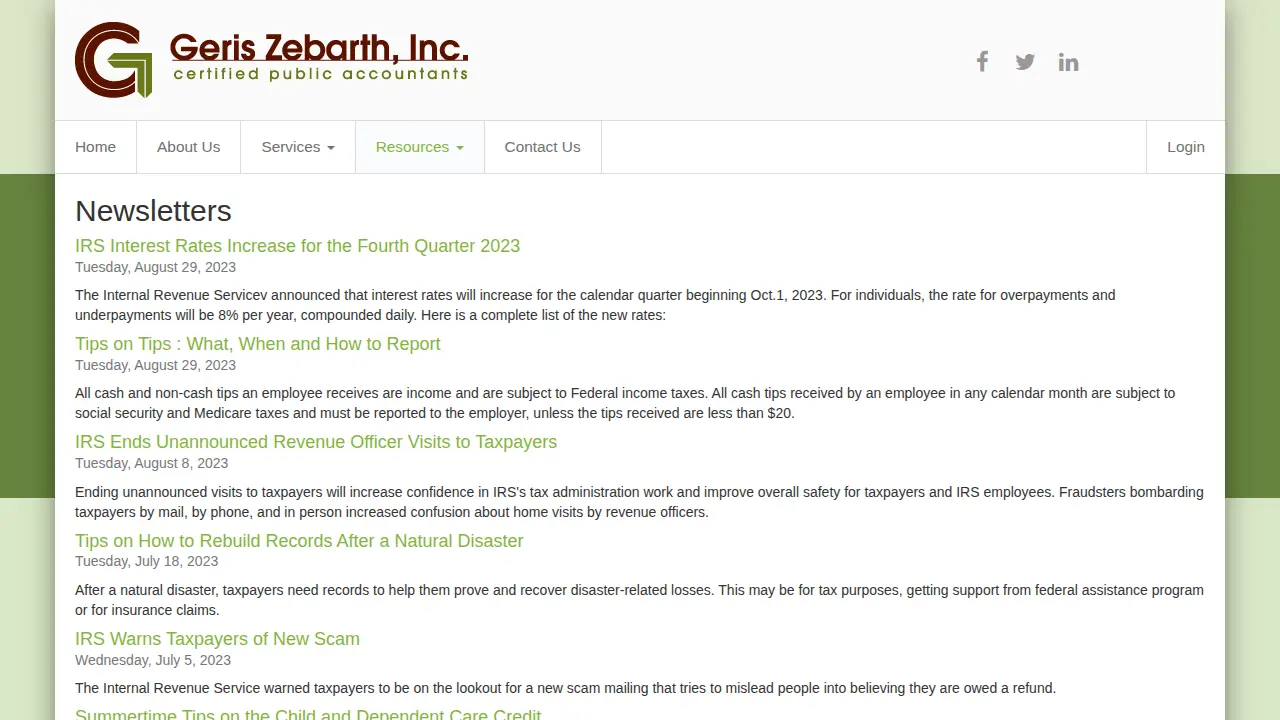Screen dimensions: 1280x720
Task: Click the Login link
Action: (1186, 147)
